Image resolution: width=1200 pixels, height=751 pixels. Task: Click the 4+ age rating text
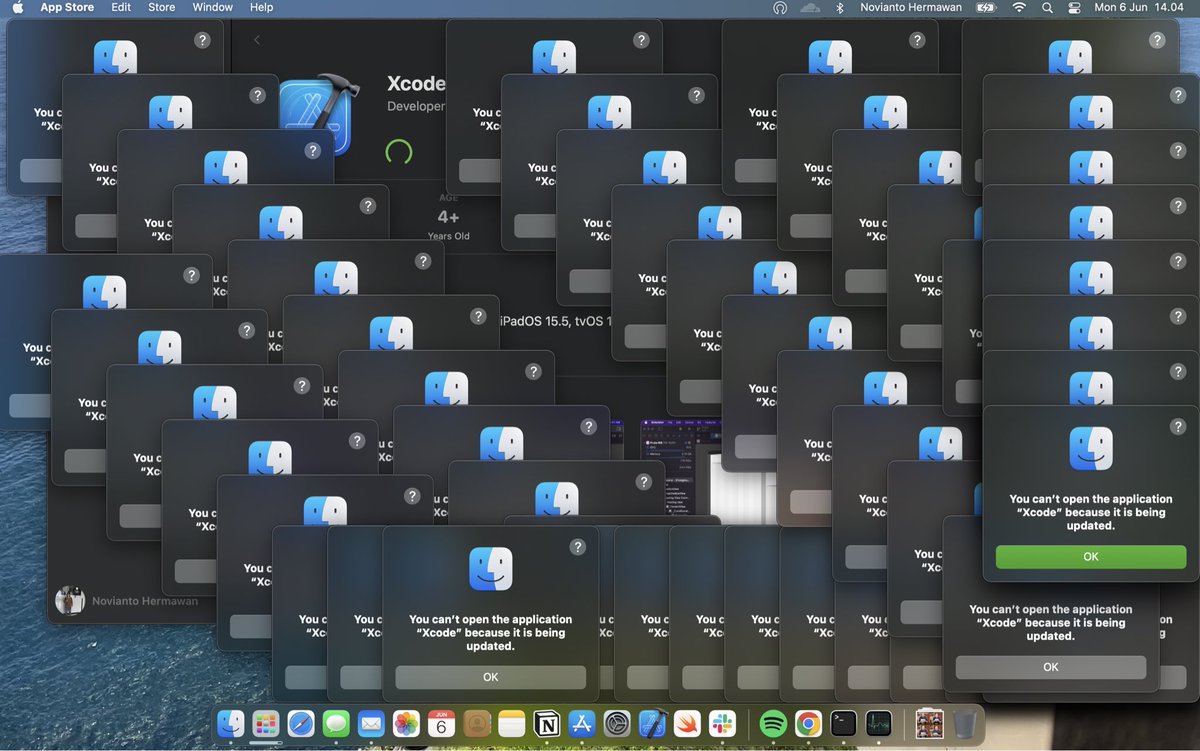(x=448, y=217)
